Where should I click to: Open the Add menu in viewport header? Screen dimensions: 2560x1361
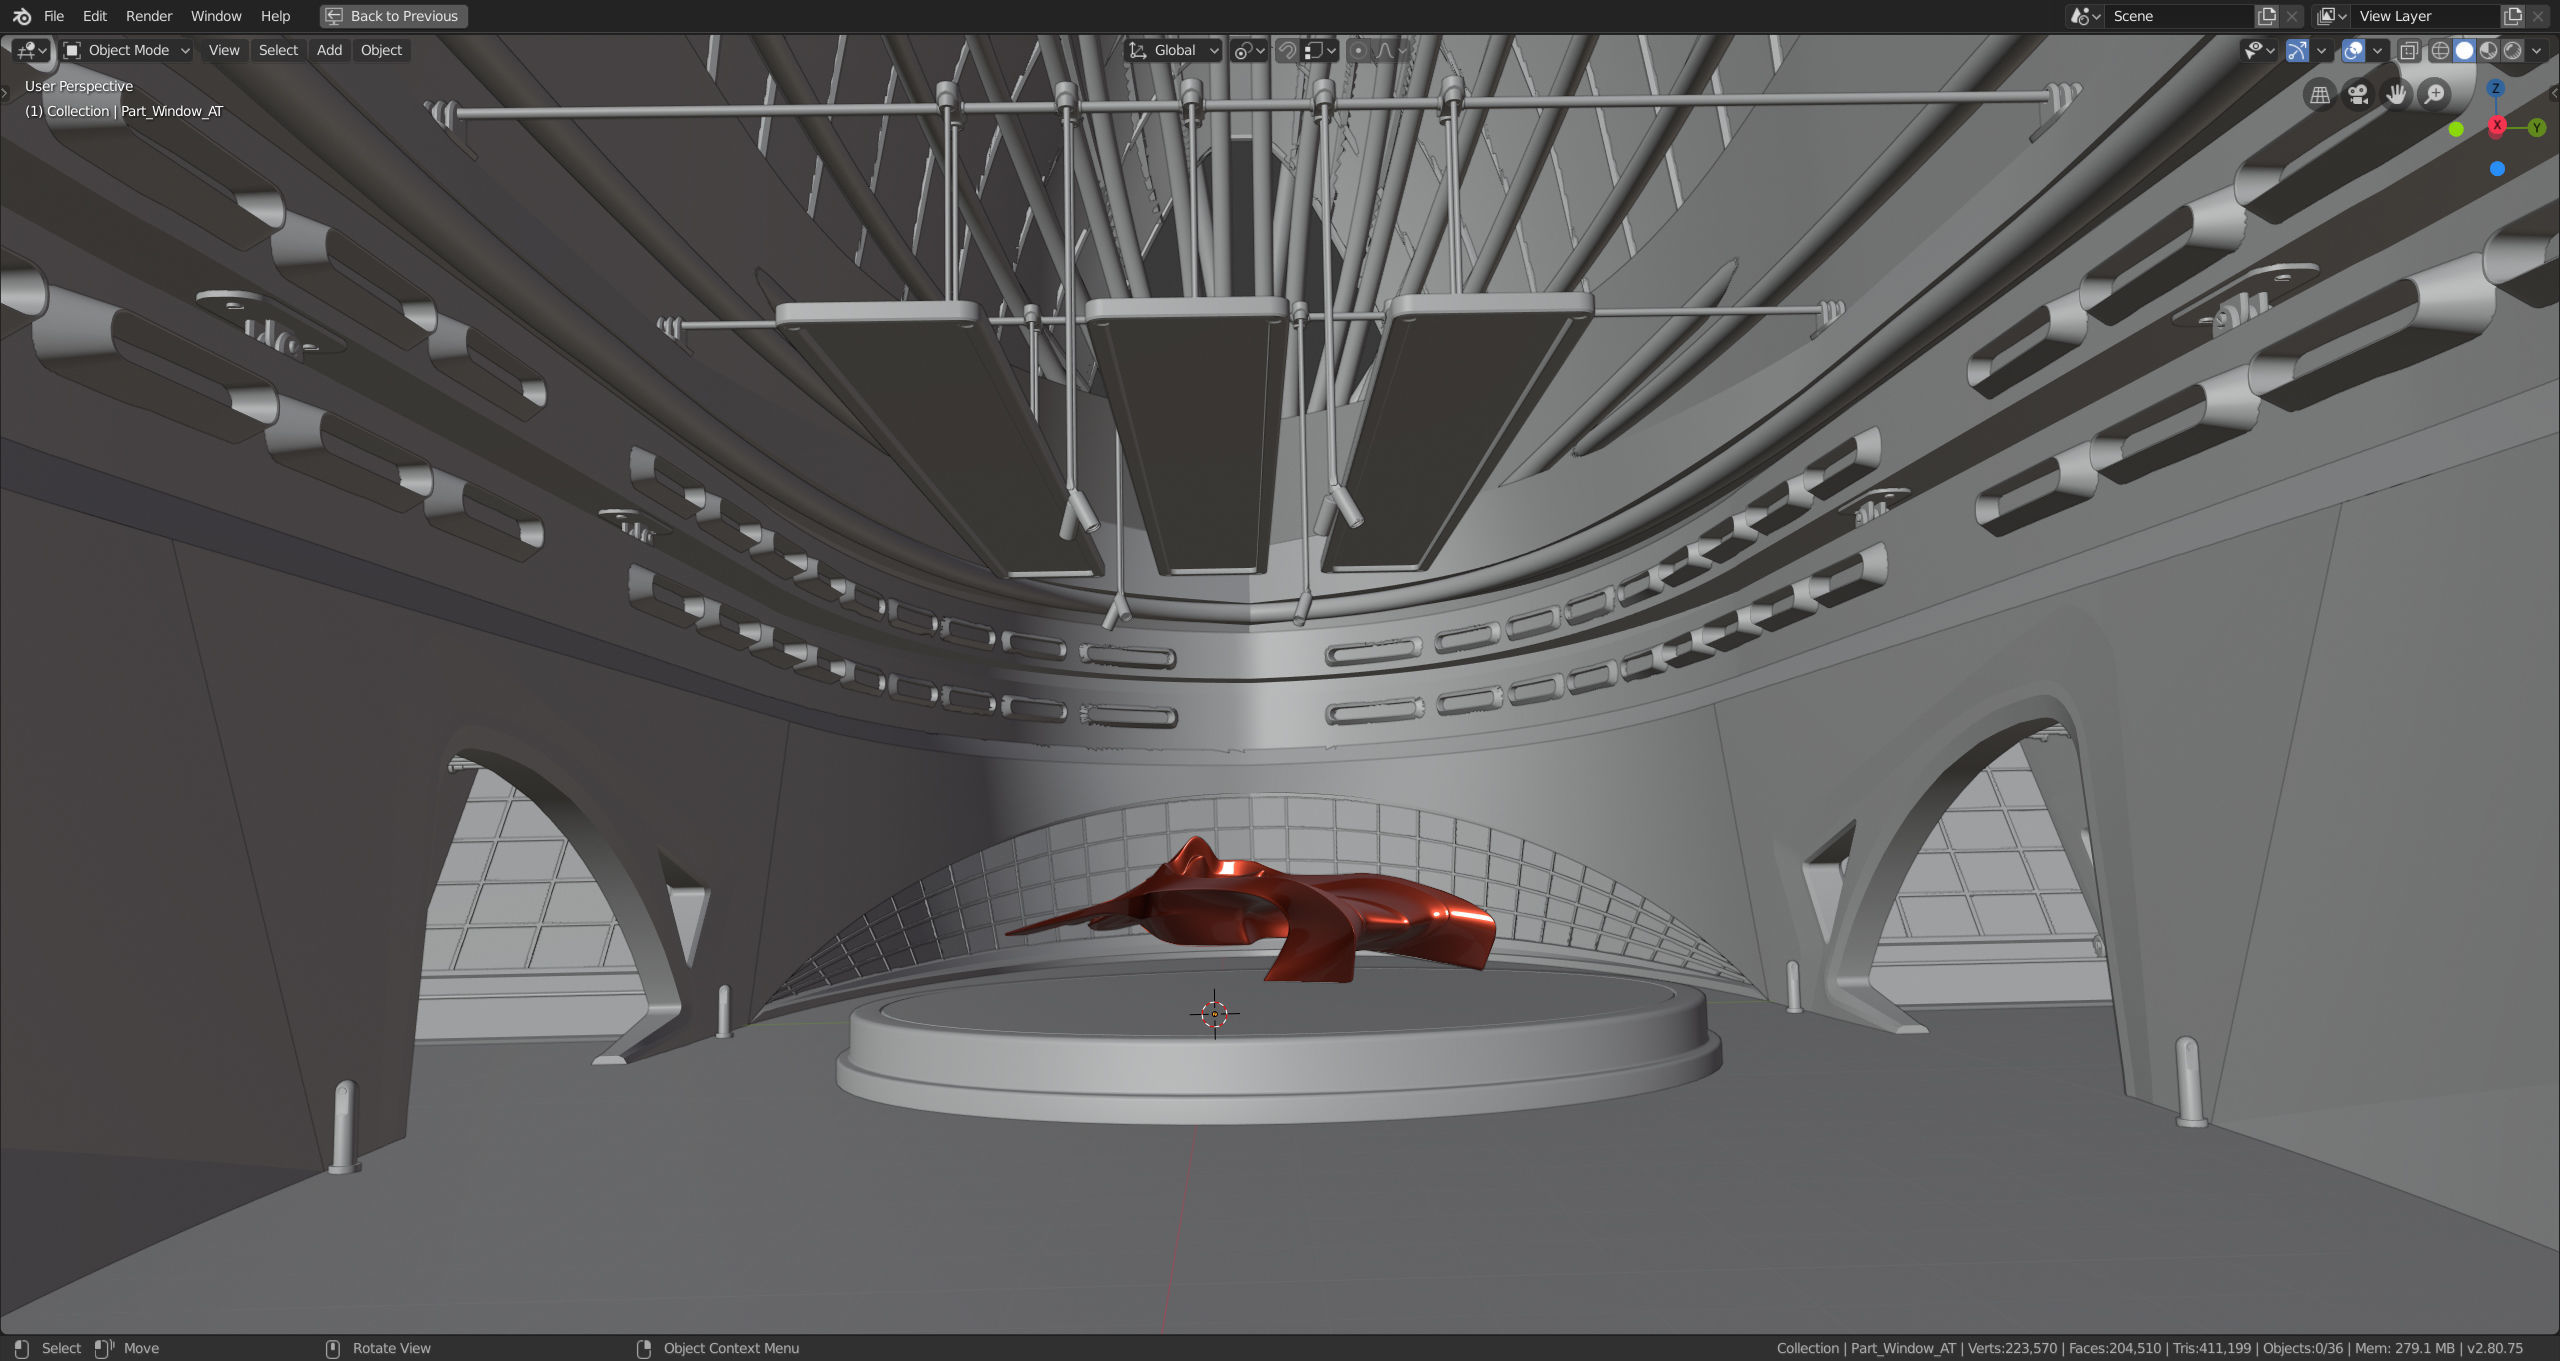pos(329,50)
